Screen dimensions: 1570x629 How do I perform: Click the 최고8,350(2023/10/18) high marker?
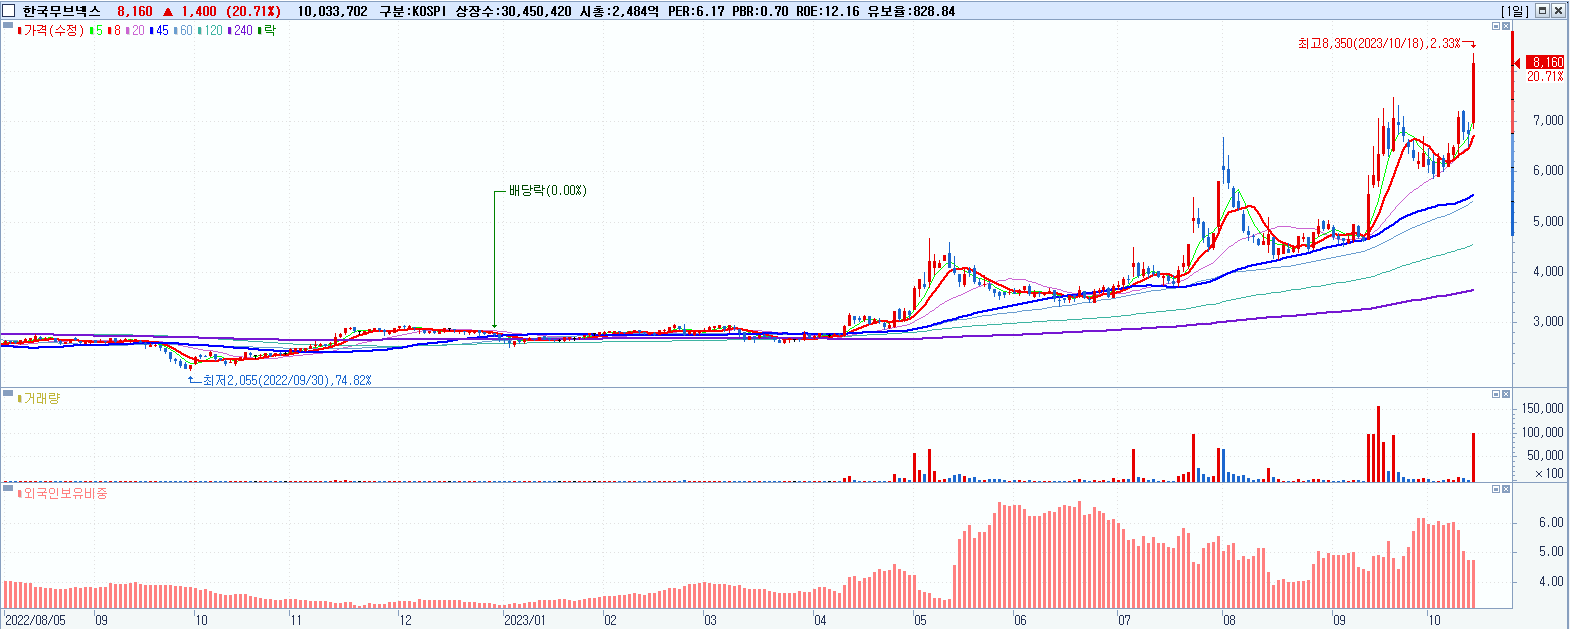pyautogui.click(x=1378, y=43)
